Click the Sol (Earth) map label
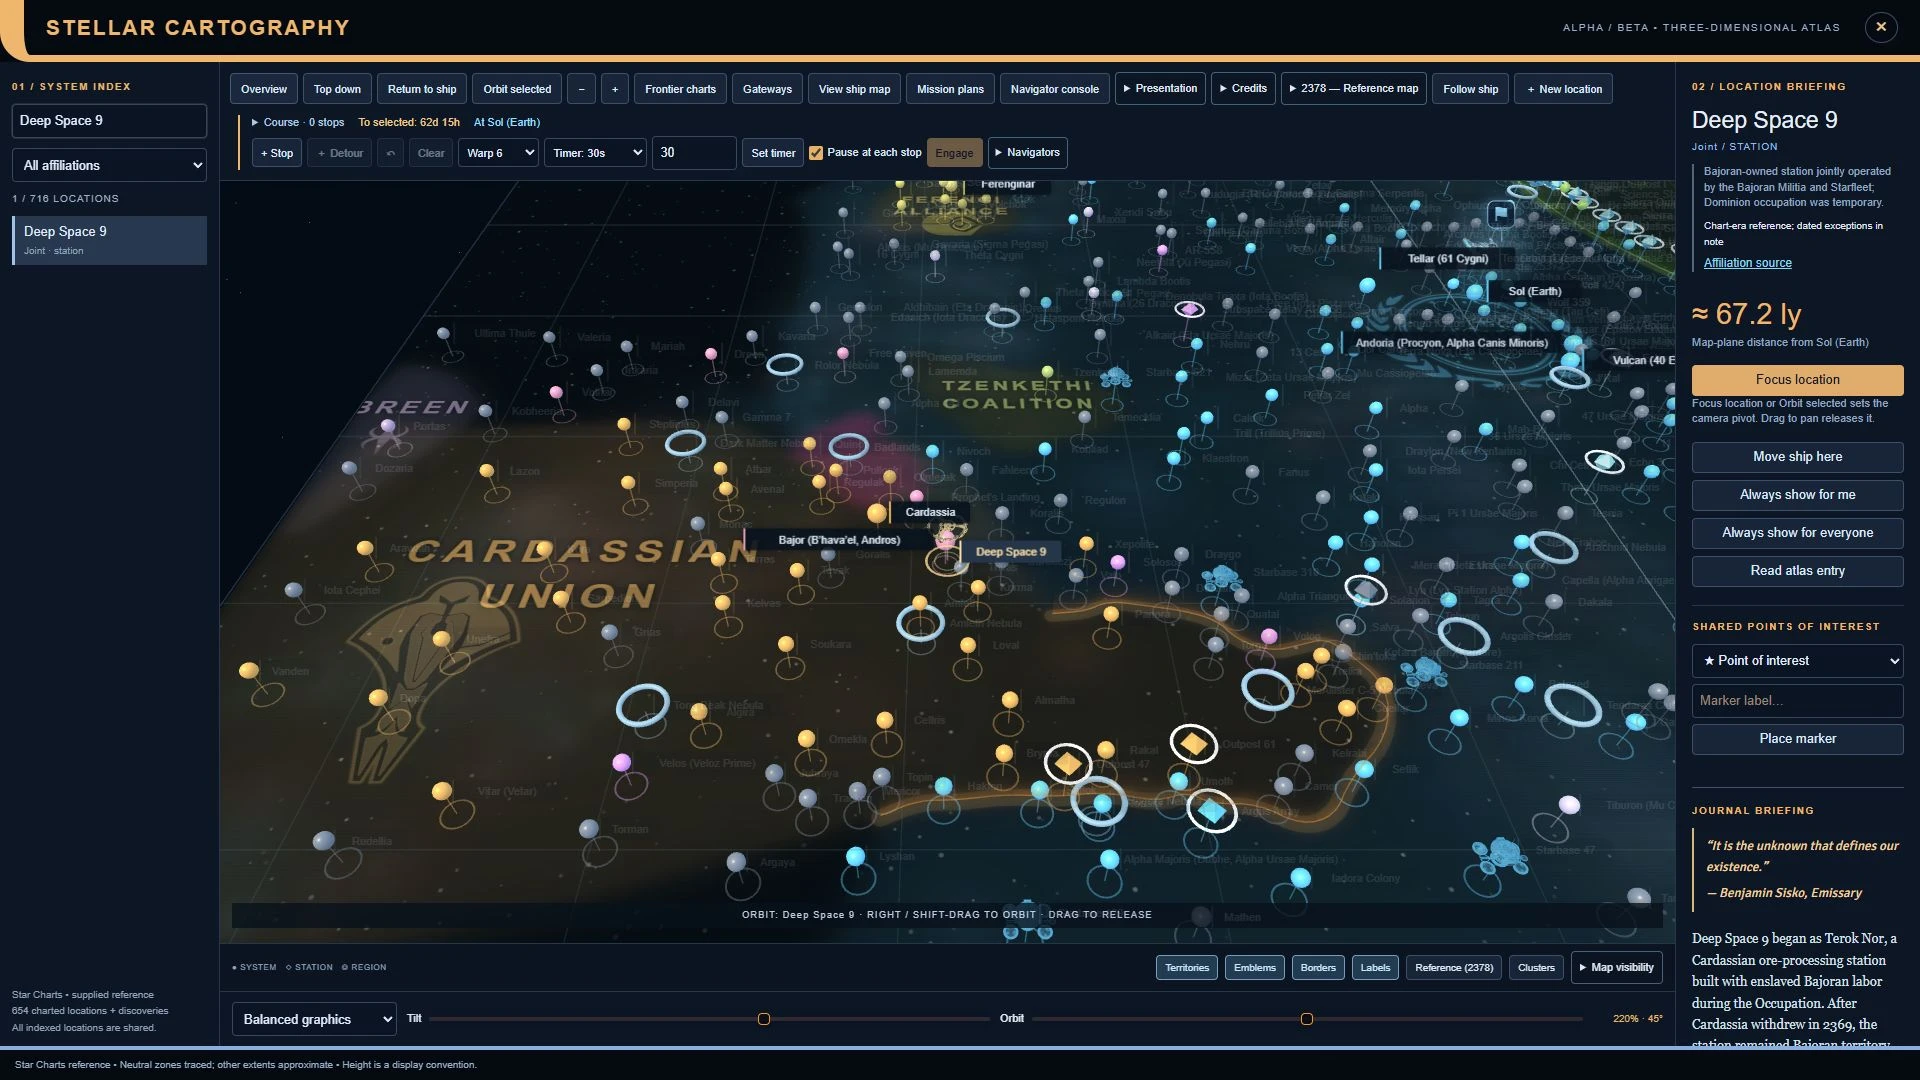 (1534, 291)
